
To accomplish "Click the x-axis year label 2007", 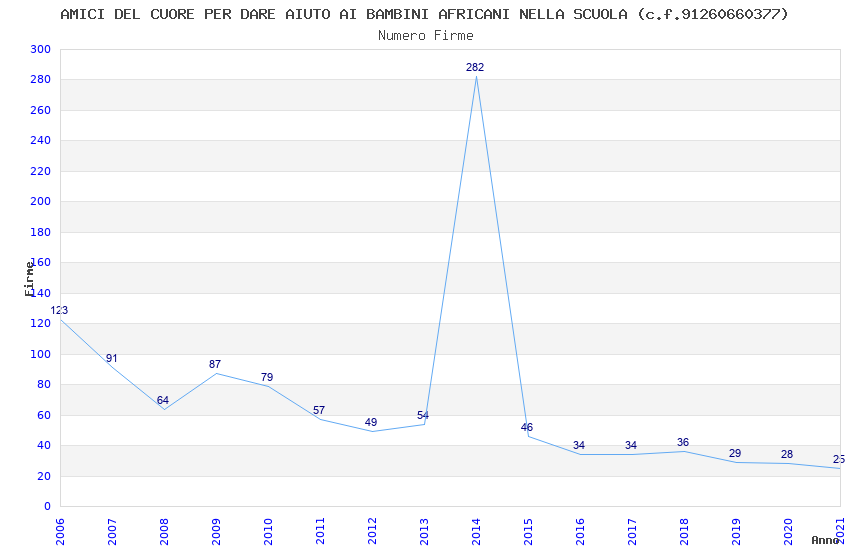I will tap(112, 531).
